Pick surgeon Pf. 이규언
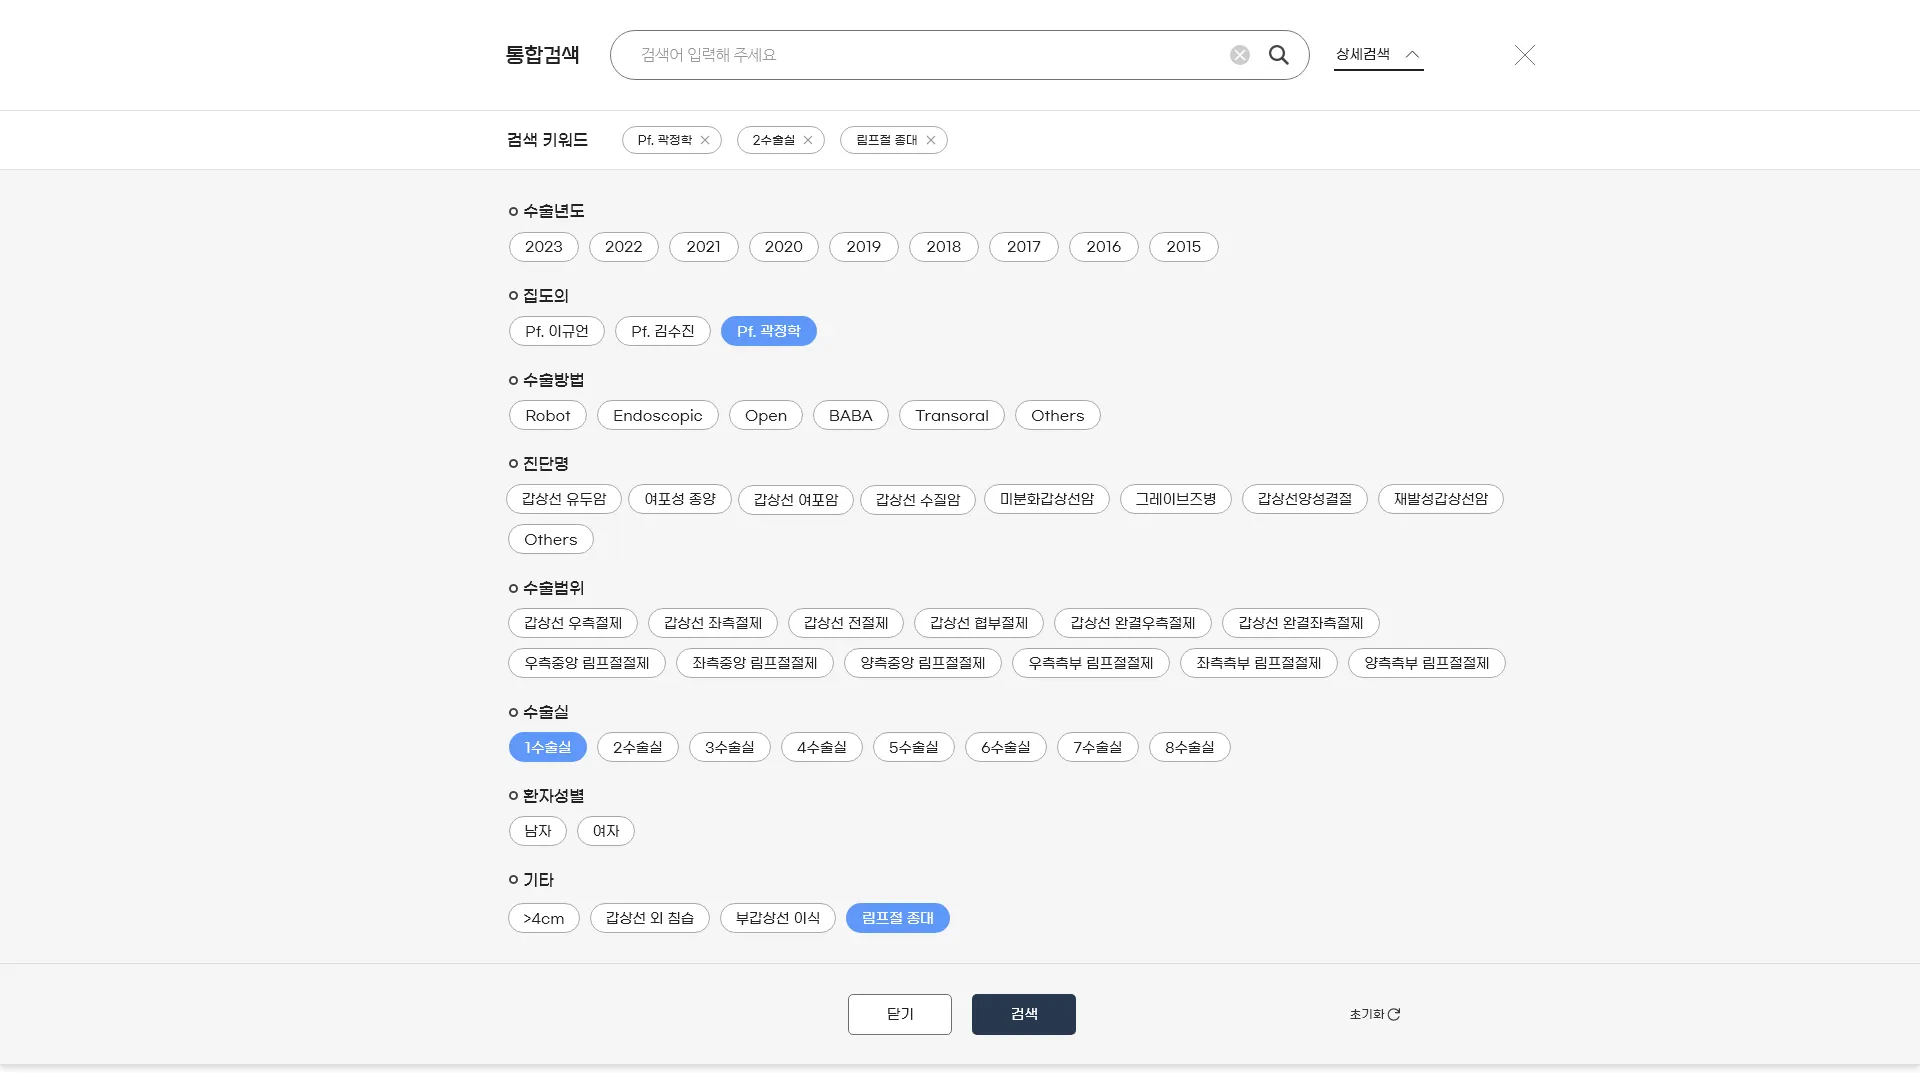Viewport: 1920px width, 1080px height. 556,331
